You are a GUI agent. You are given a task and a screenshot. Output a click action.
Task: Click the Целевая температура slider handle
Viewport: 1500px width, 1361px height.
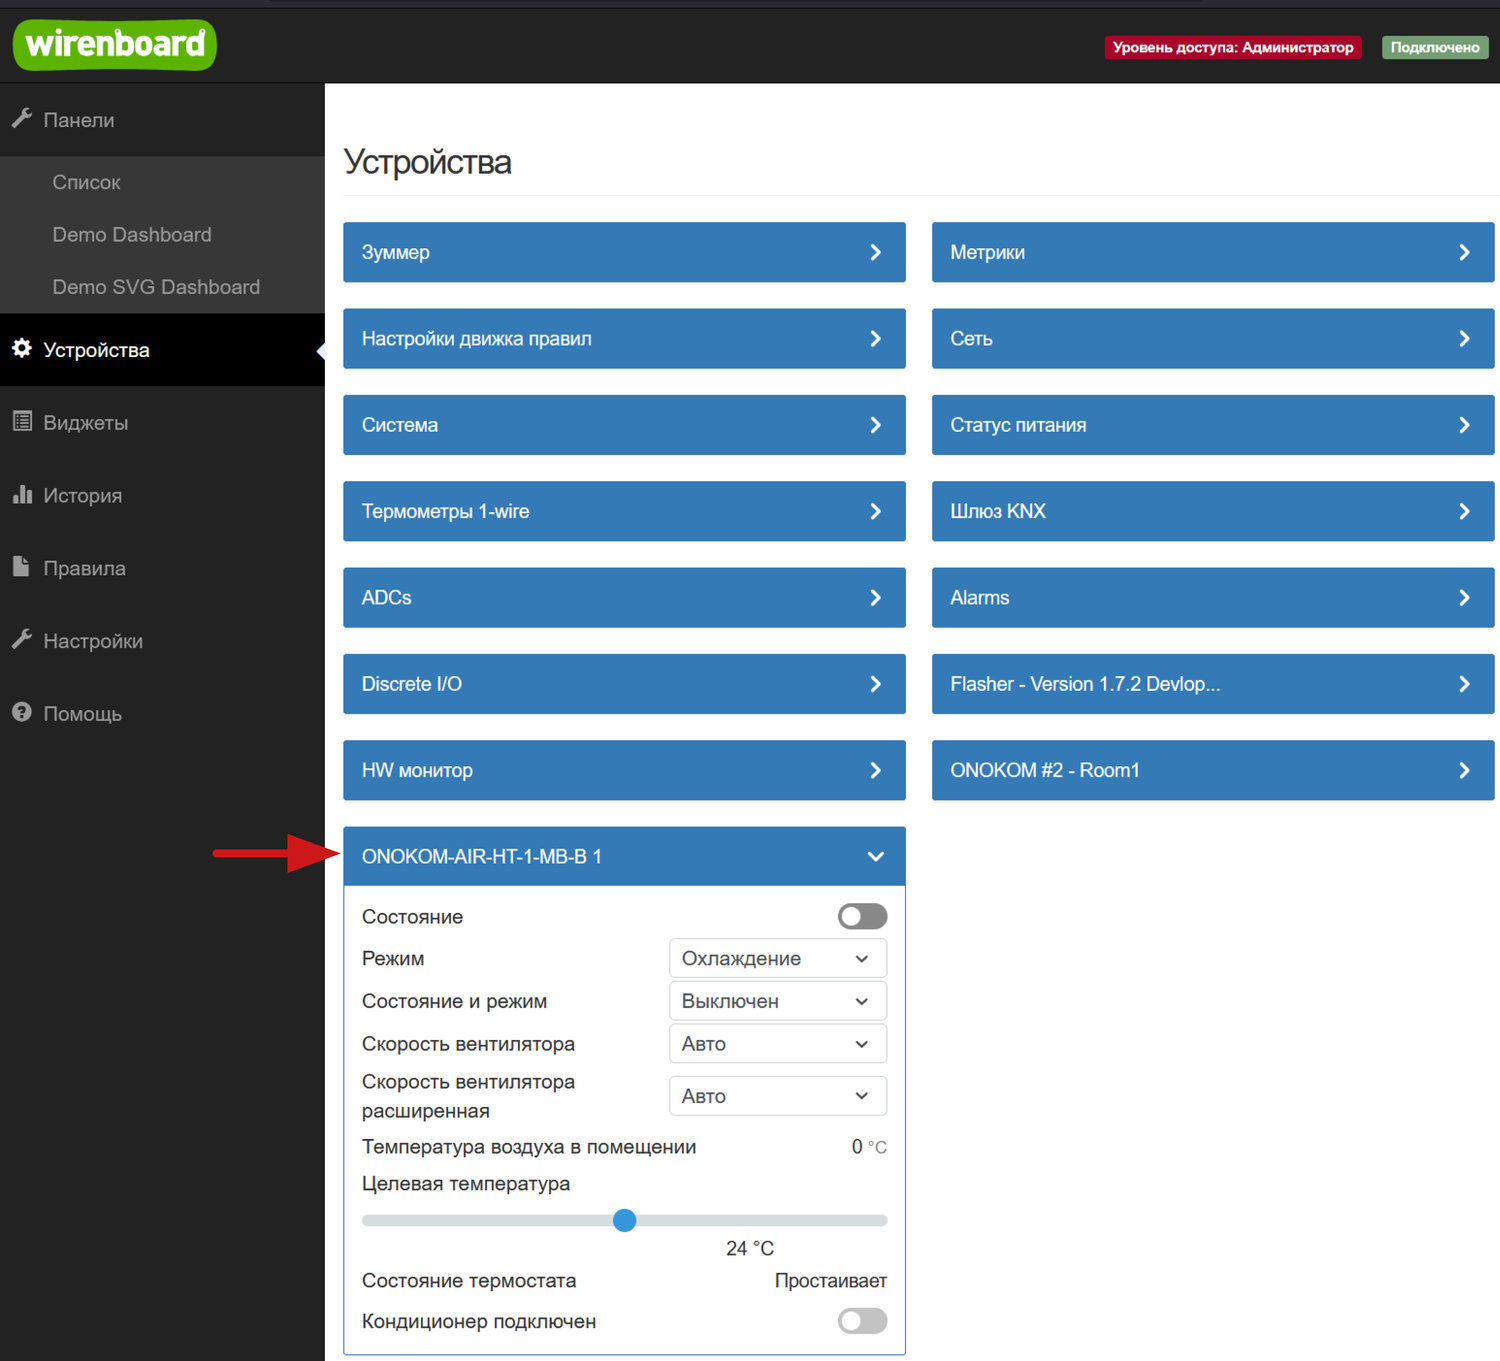point(624,1220)
